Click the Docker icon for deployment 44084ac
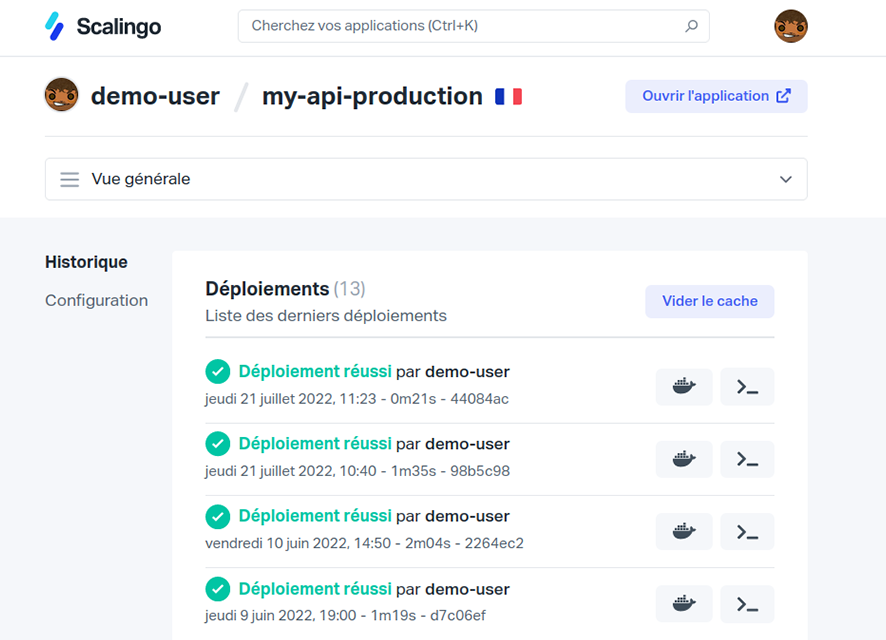 point(684,387)
